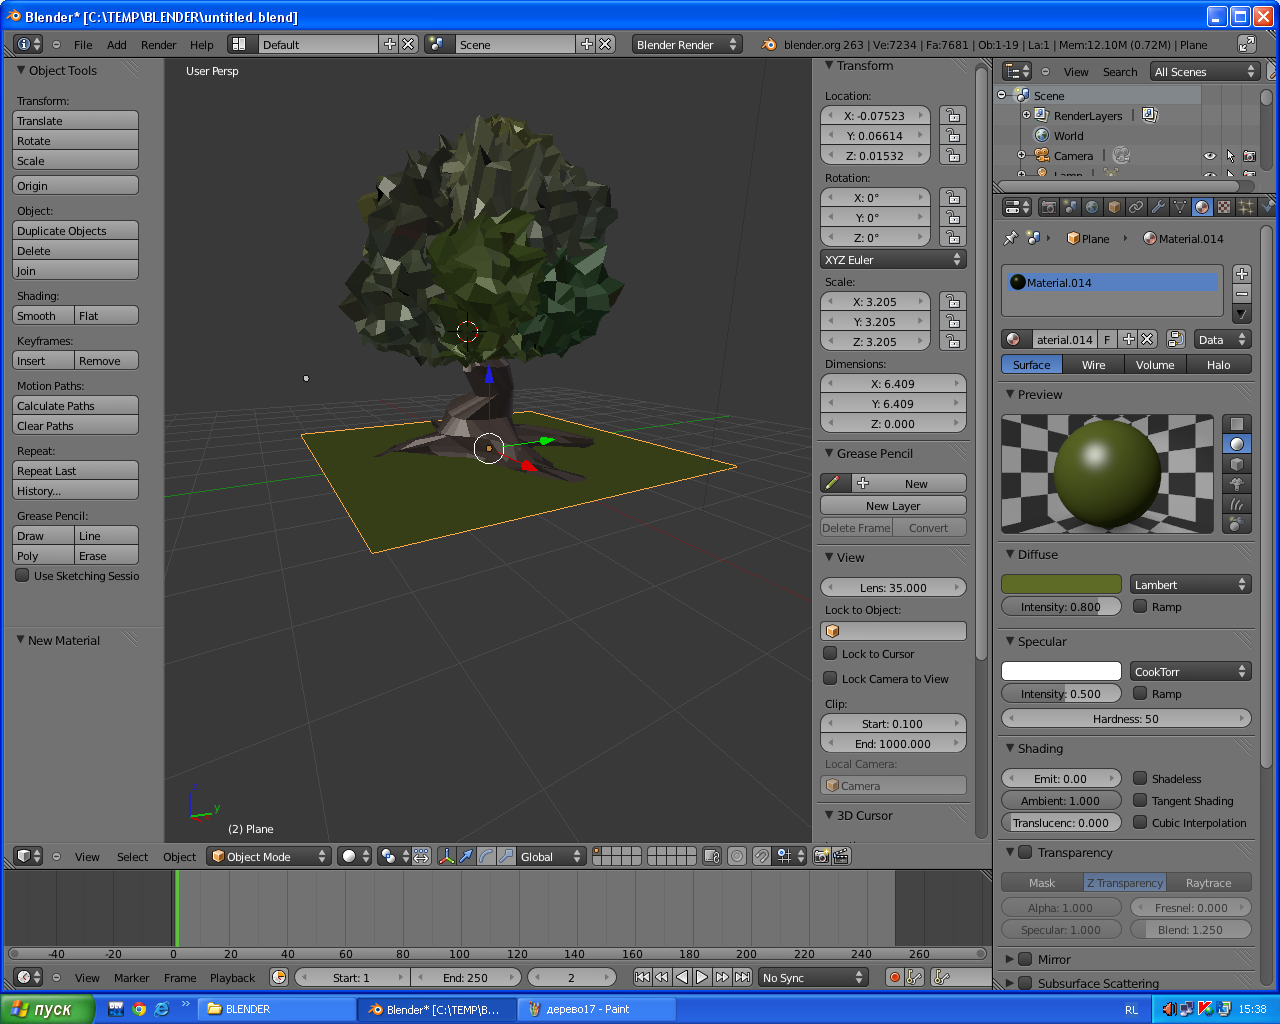Click the Repeat Last button
This screenshot has width=1280, height=1024.
click(x=75, y=470)
